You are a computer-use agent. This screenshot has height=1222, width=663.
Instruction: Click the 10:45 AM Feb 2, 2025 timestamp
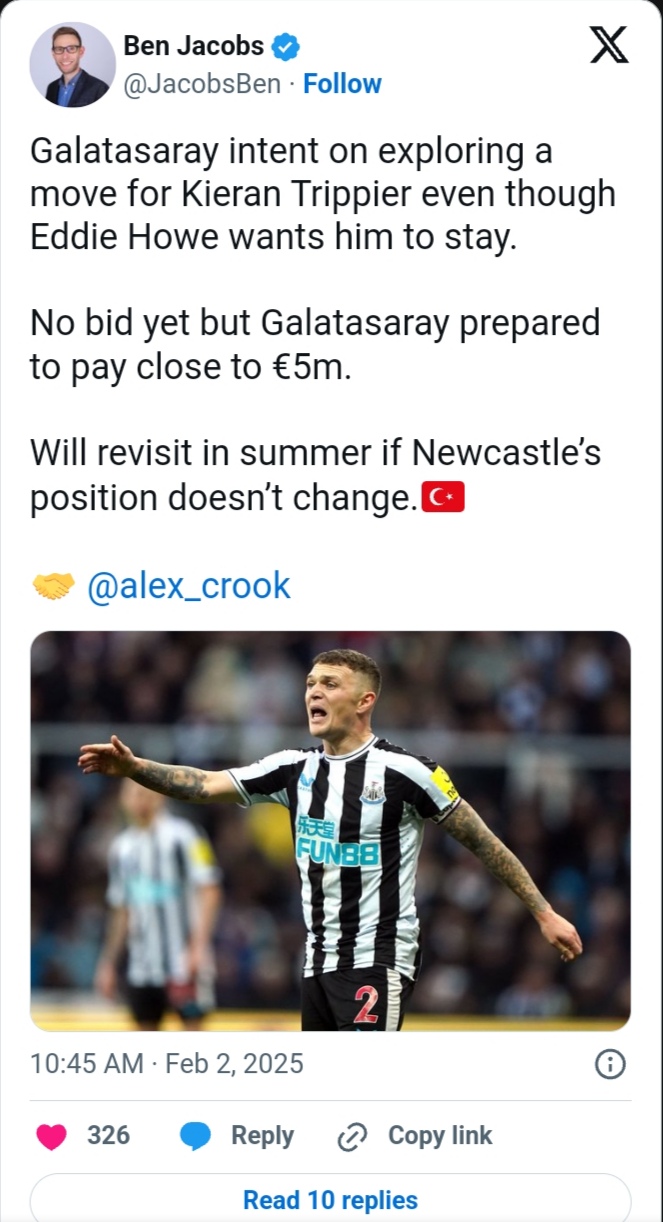click(167, 1063)
